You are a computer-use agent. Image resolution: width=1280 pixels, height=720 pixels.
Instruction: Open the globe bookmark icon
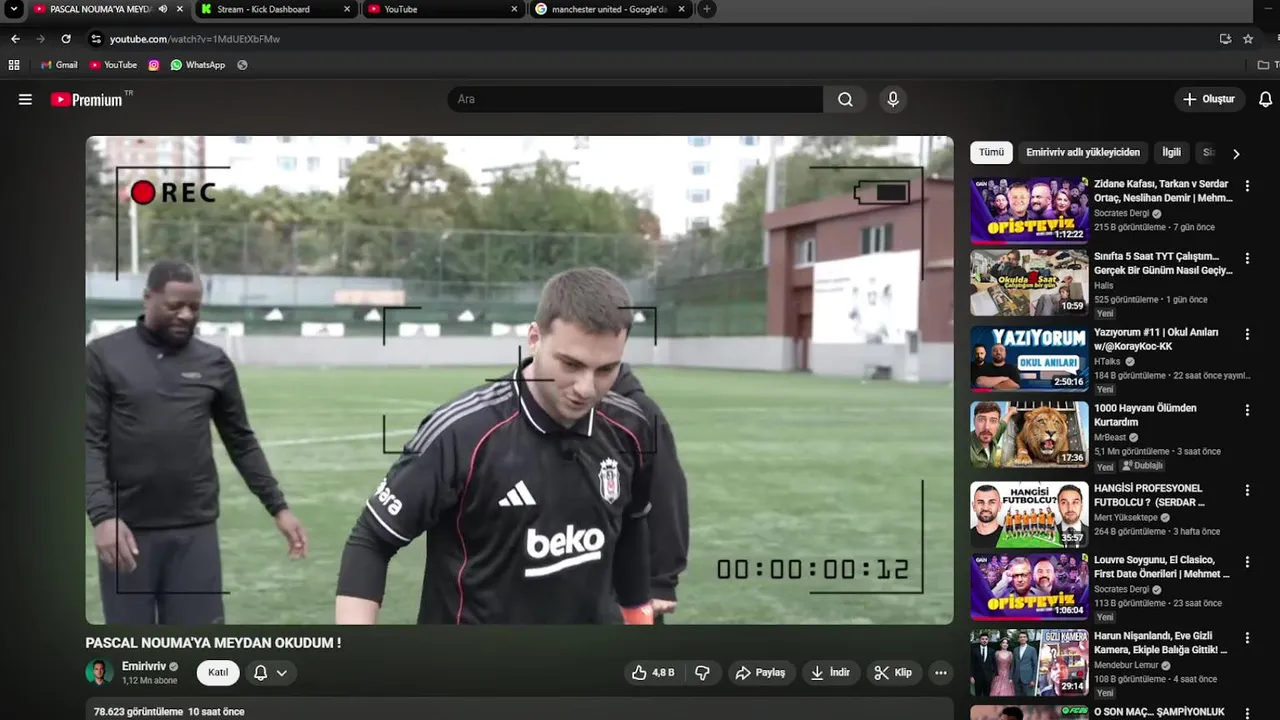click(x=242, y=65)
